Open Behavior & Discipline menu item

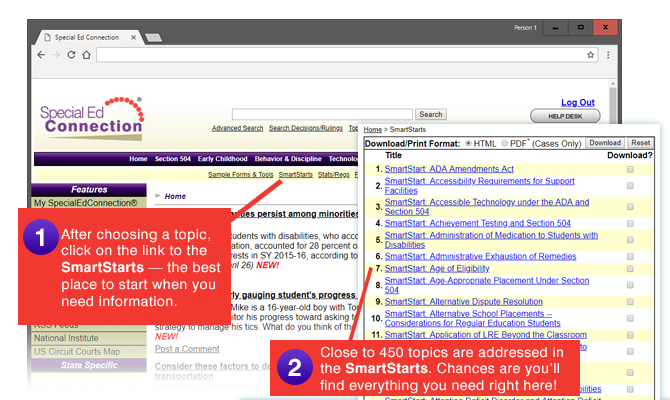pos(288,159)
